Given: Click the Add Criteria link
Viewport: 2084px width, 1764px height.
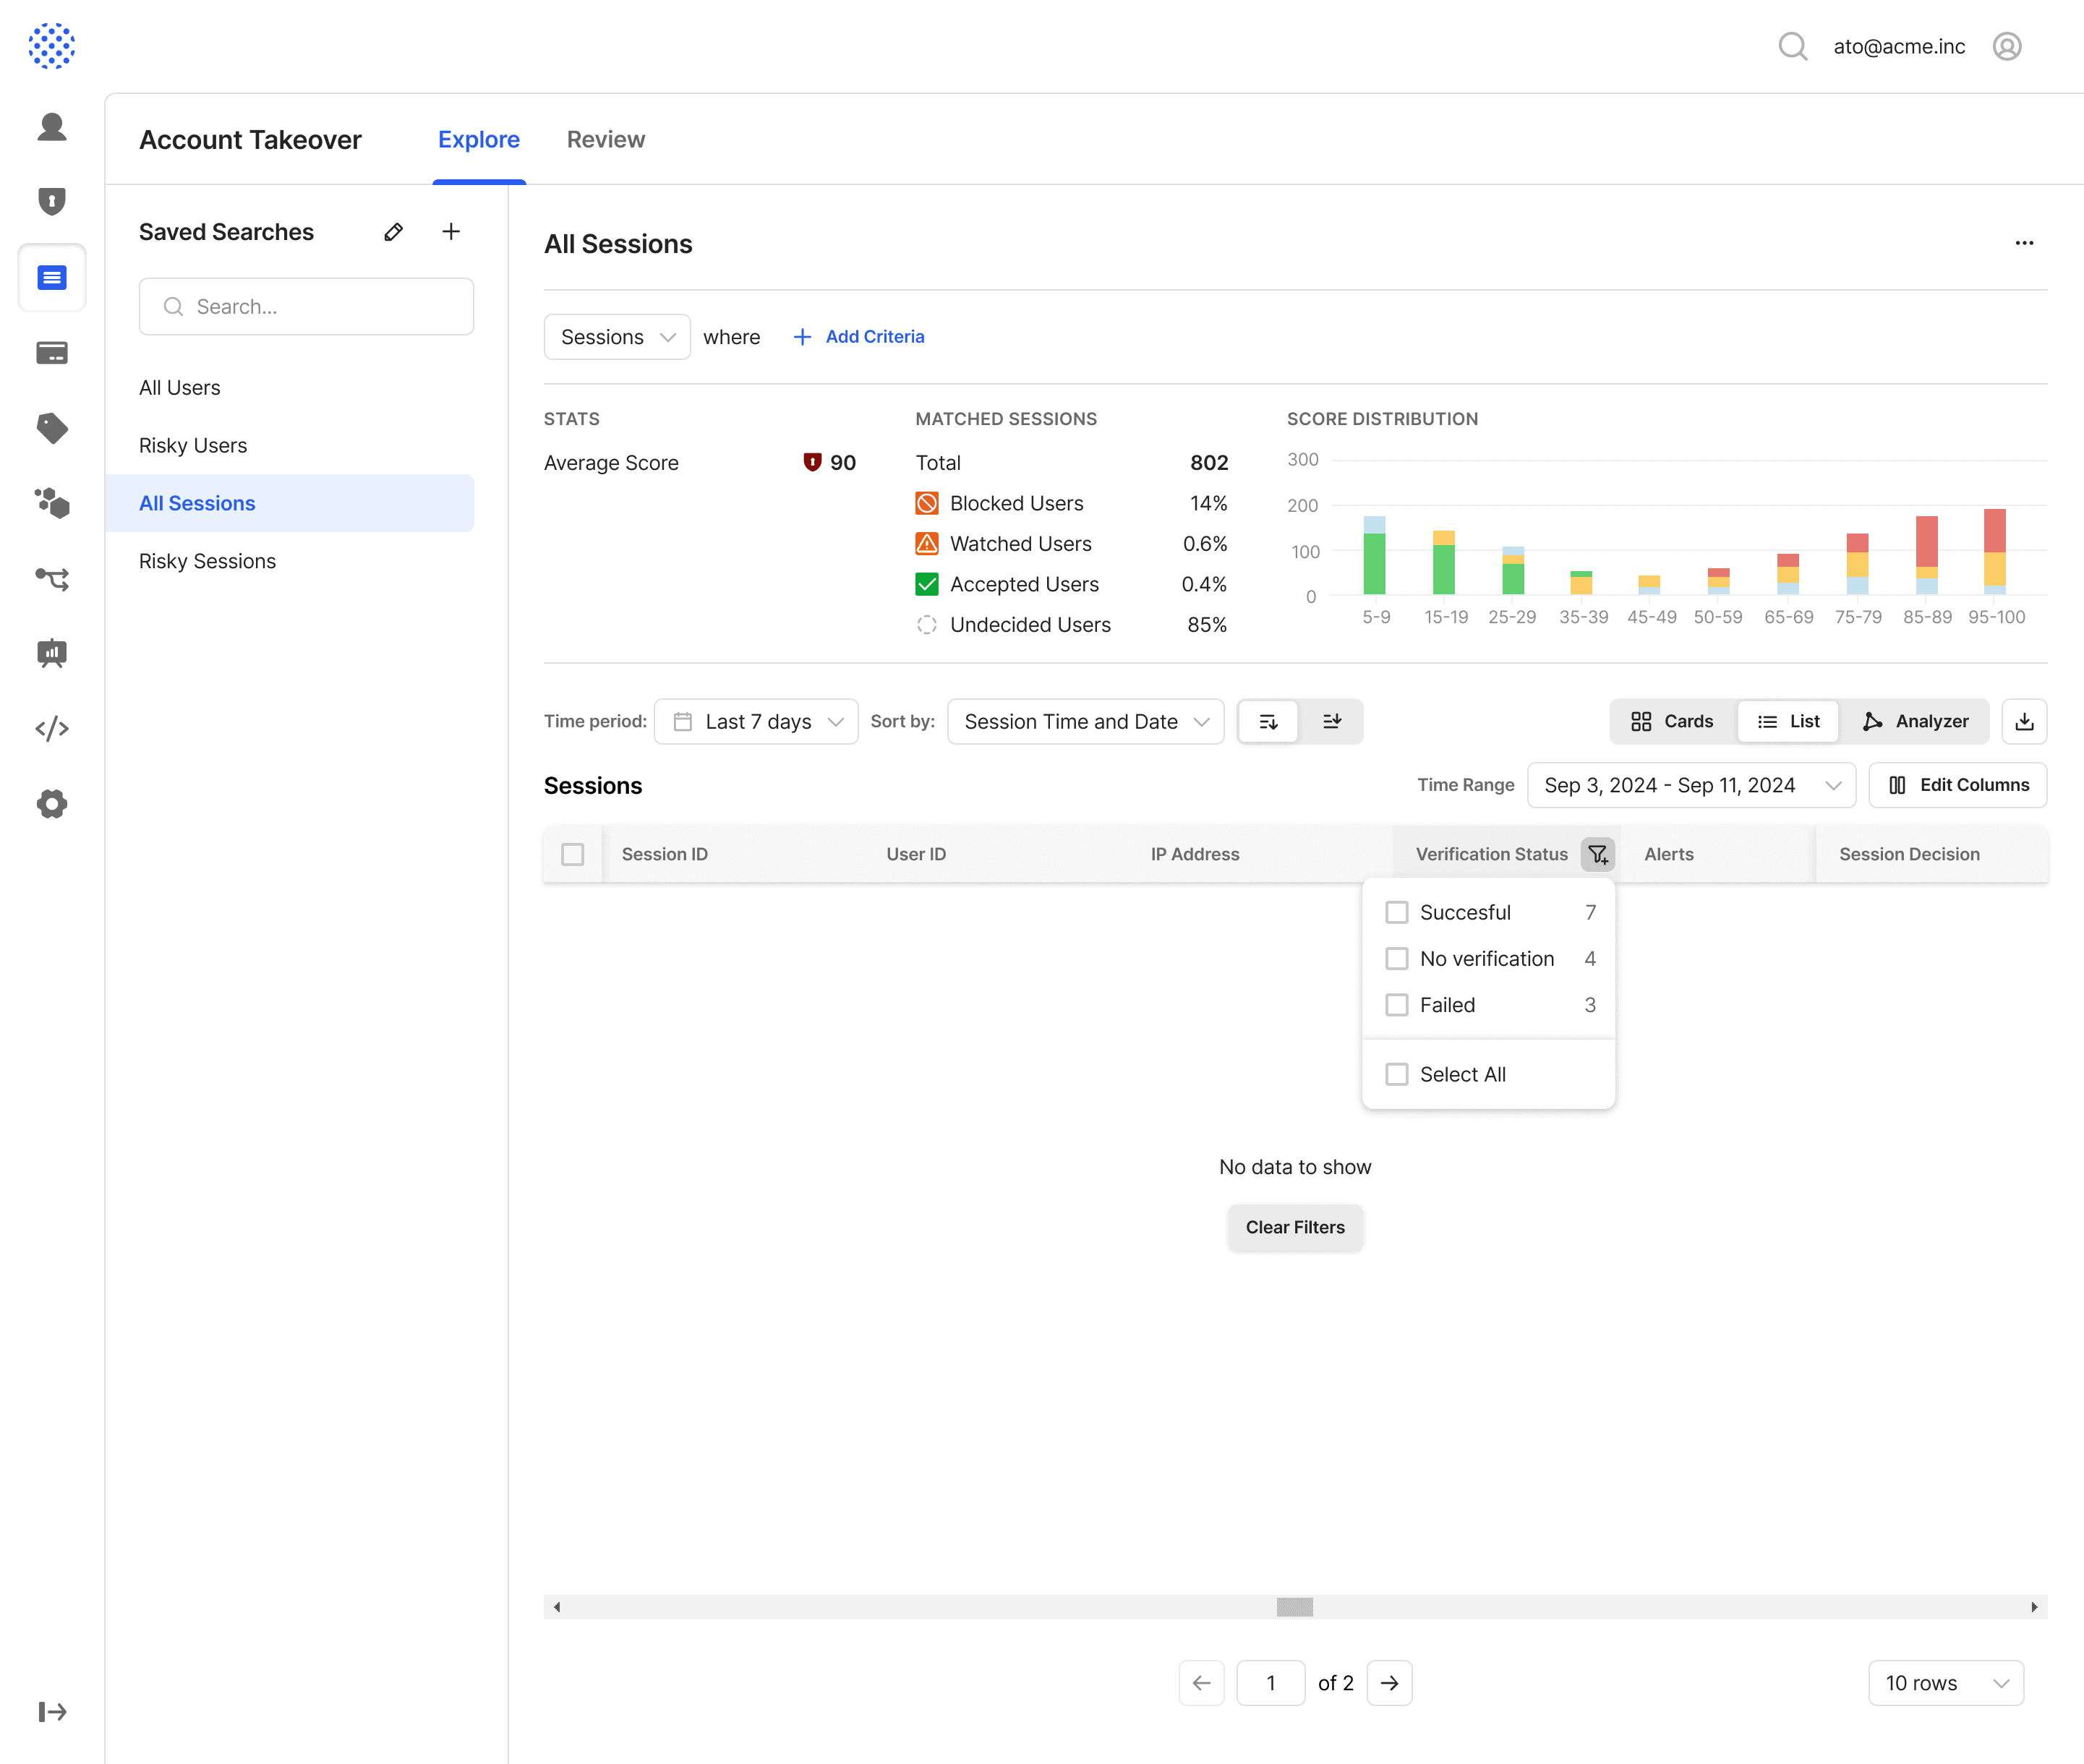Looking at the screenshot, I should 859,337.
